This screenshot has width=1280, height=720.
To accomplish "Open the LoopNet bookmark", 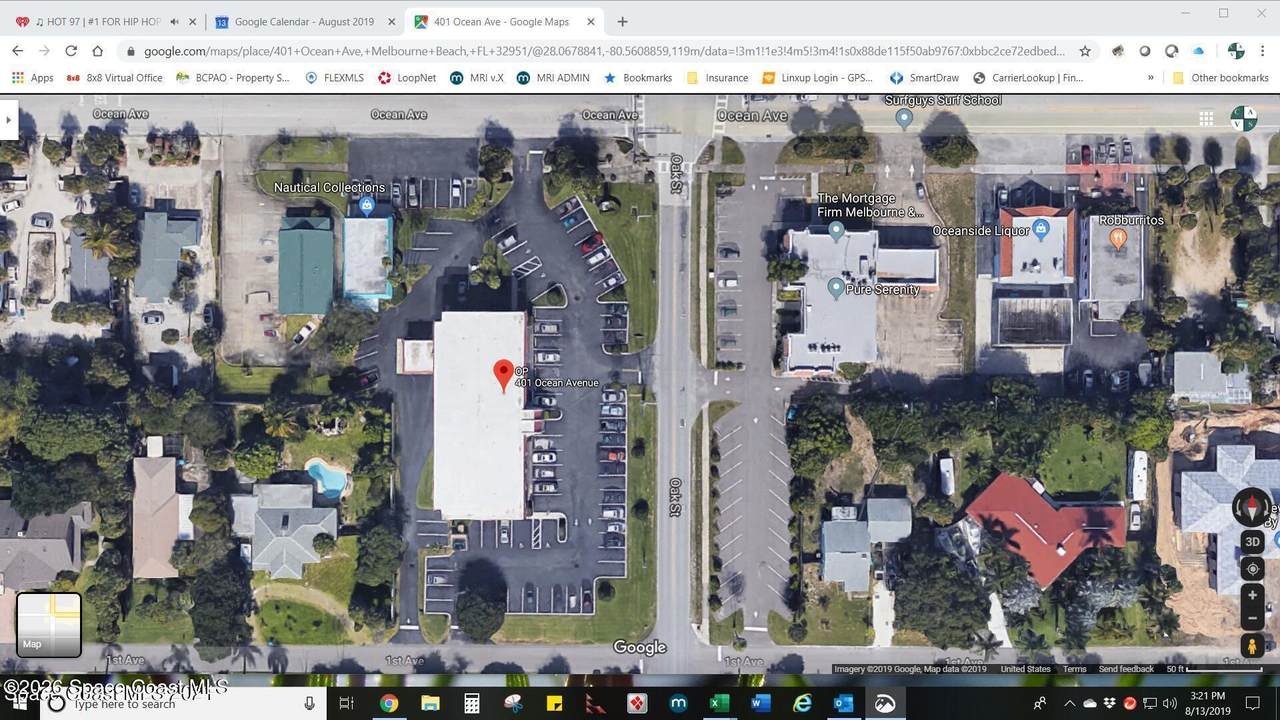I will [407, 77].
